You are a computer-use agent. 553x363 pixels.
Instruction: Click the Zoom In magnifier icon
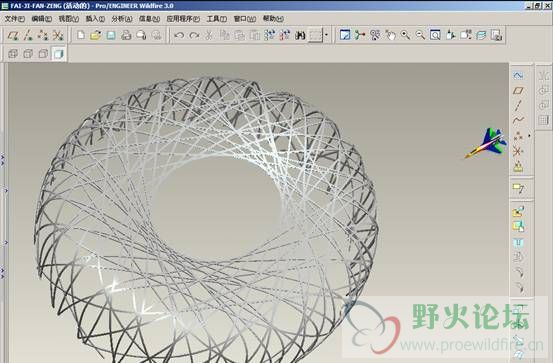(x=405, y=35)
